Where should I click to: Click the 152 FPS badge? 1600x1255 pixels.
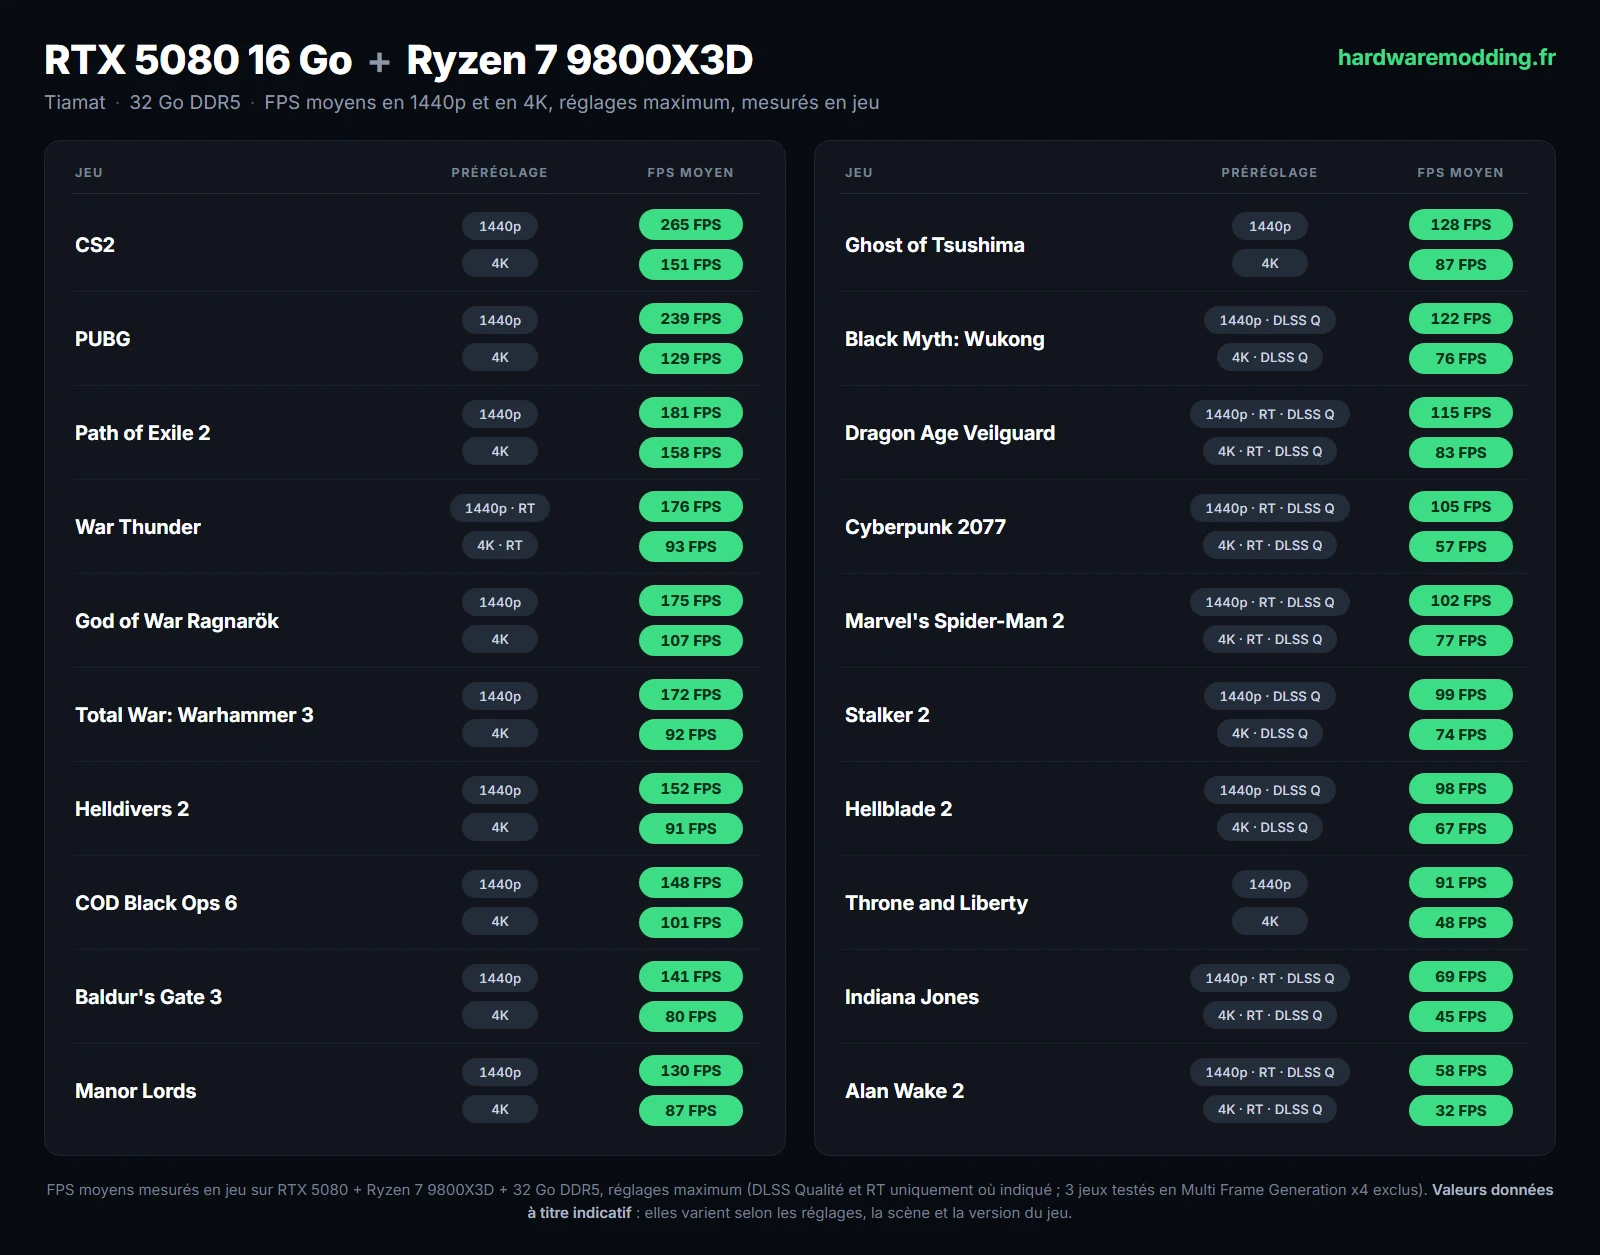(x=691, y=789)
